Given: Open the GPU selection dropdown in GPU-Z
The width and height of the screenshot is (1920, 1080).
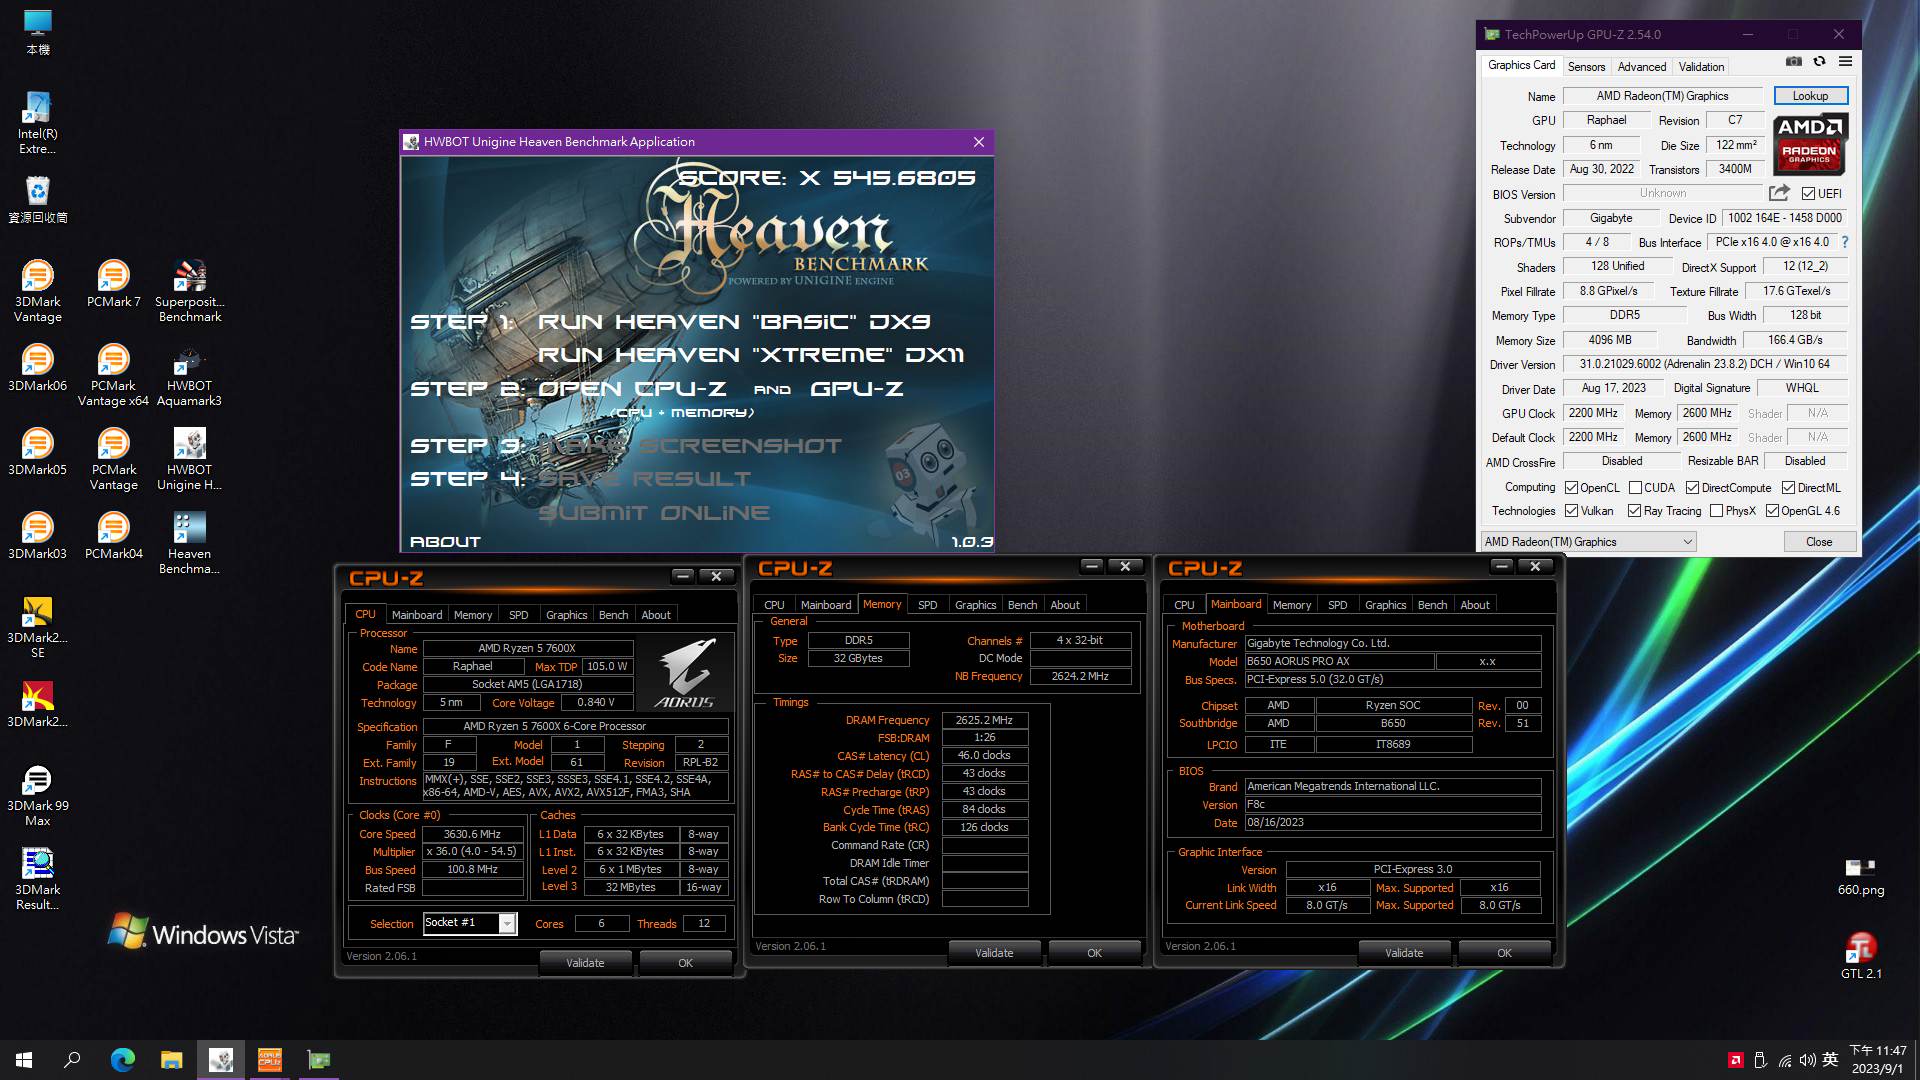Looking at the screenshot, I should coord(1588,542).
